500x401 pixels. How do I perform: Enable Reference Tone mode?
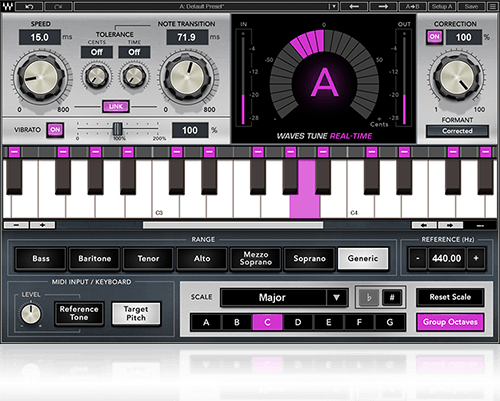coord(79,313)
